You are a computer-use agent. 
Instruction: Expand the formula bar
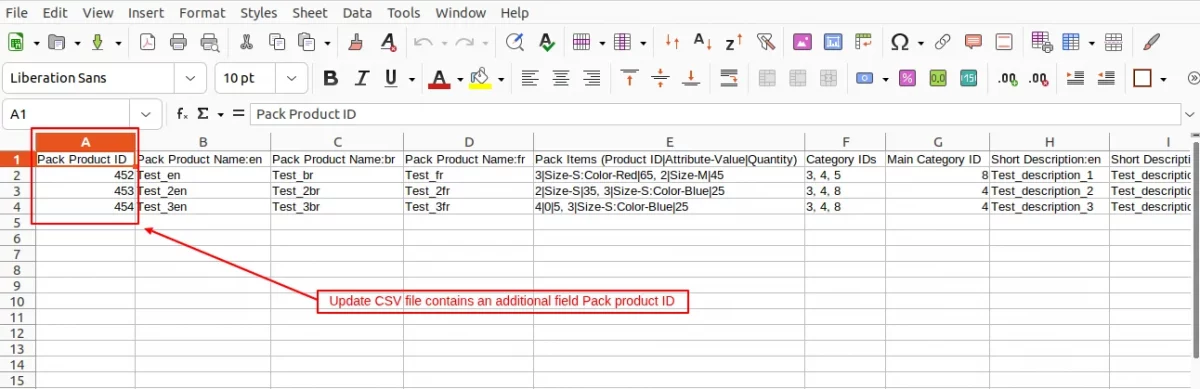1190,114
